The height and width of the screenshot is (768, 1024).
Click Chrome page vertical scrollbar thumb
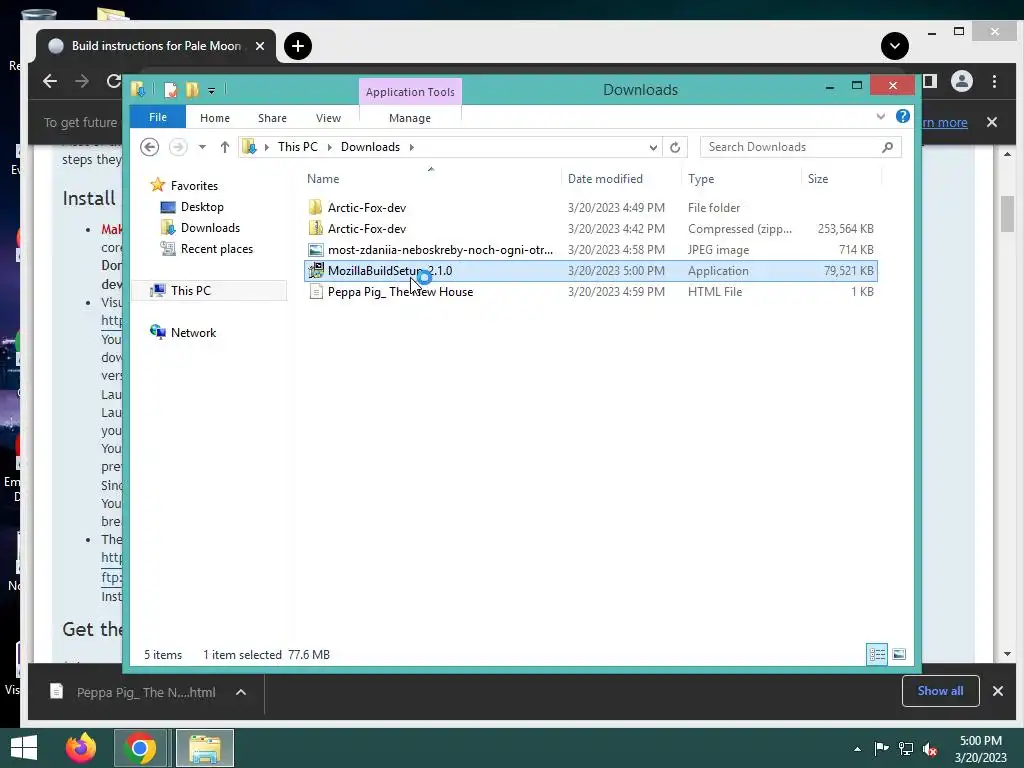click(1007, 214)
